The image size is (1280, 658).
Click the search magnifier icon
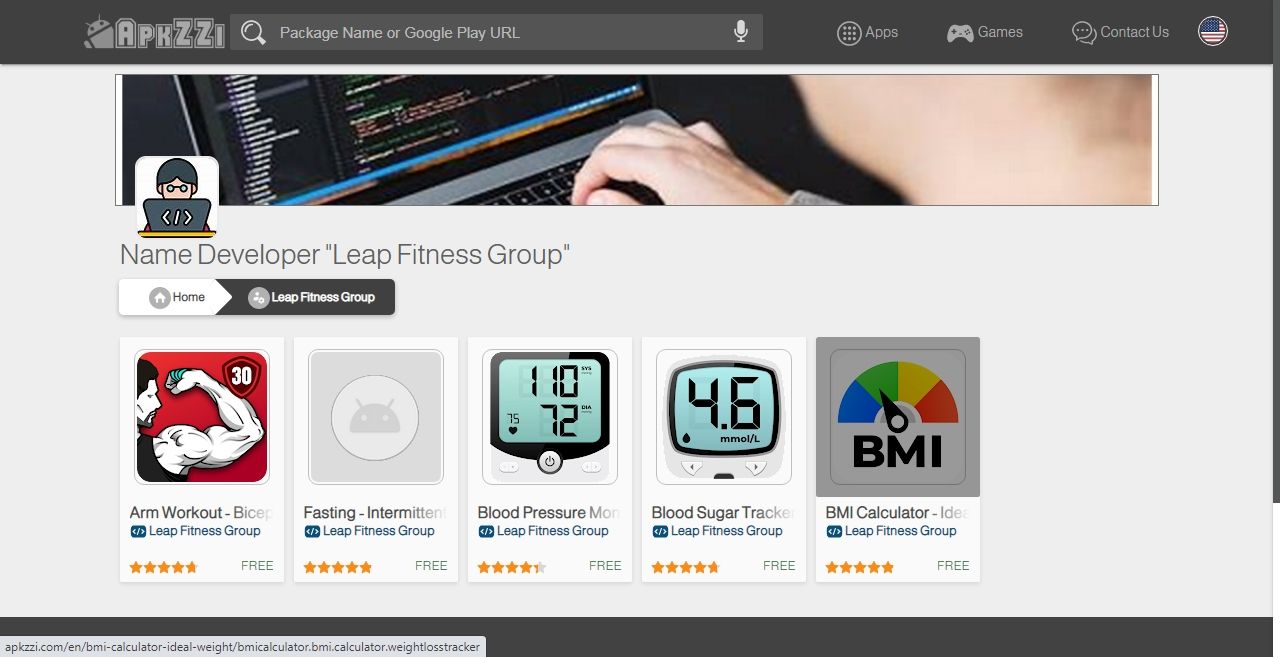254,32
